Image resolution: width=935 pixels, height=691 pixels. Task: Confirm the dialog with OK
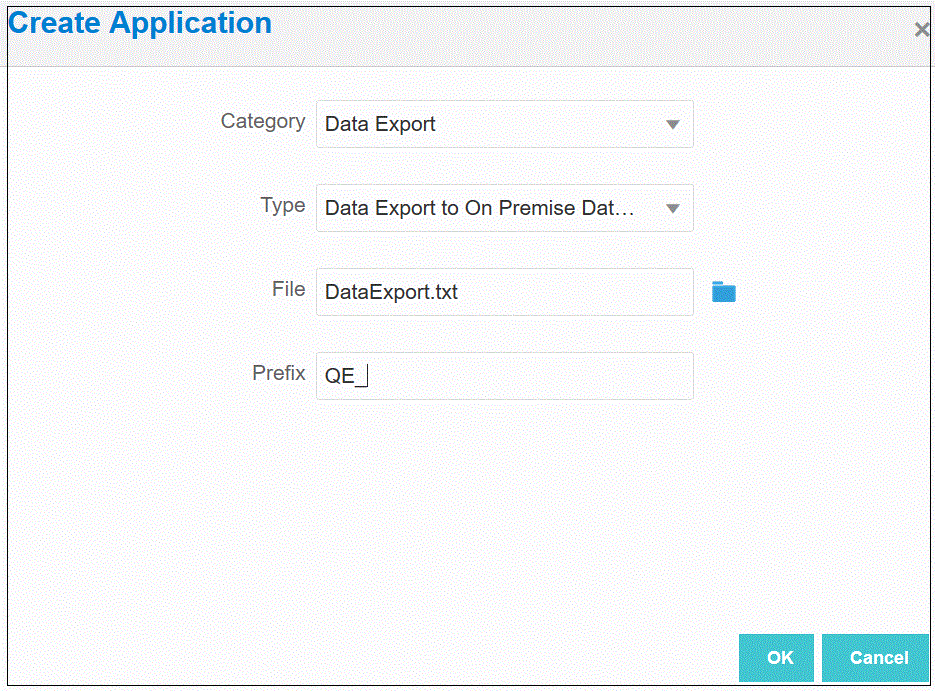pos(779,657)
